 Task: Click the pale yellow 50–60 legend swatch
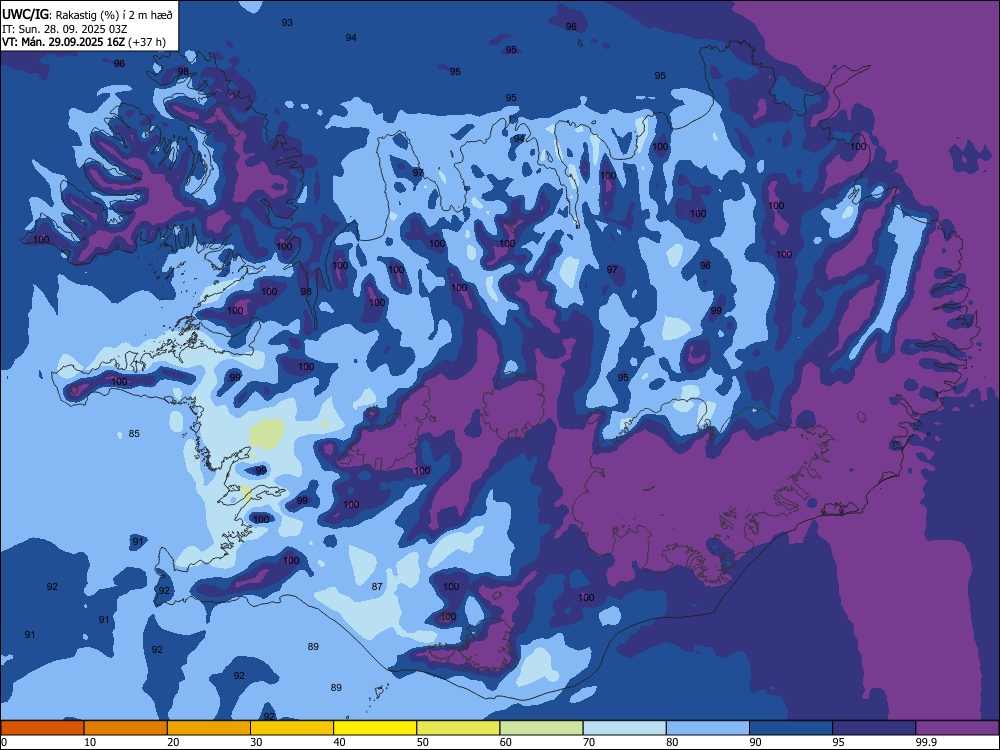click(458, 728)
